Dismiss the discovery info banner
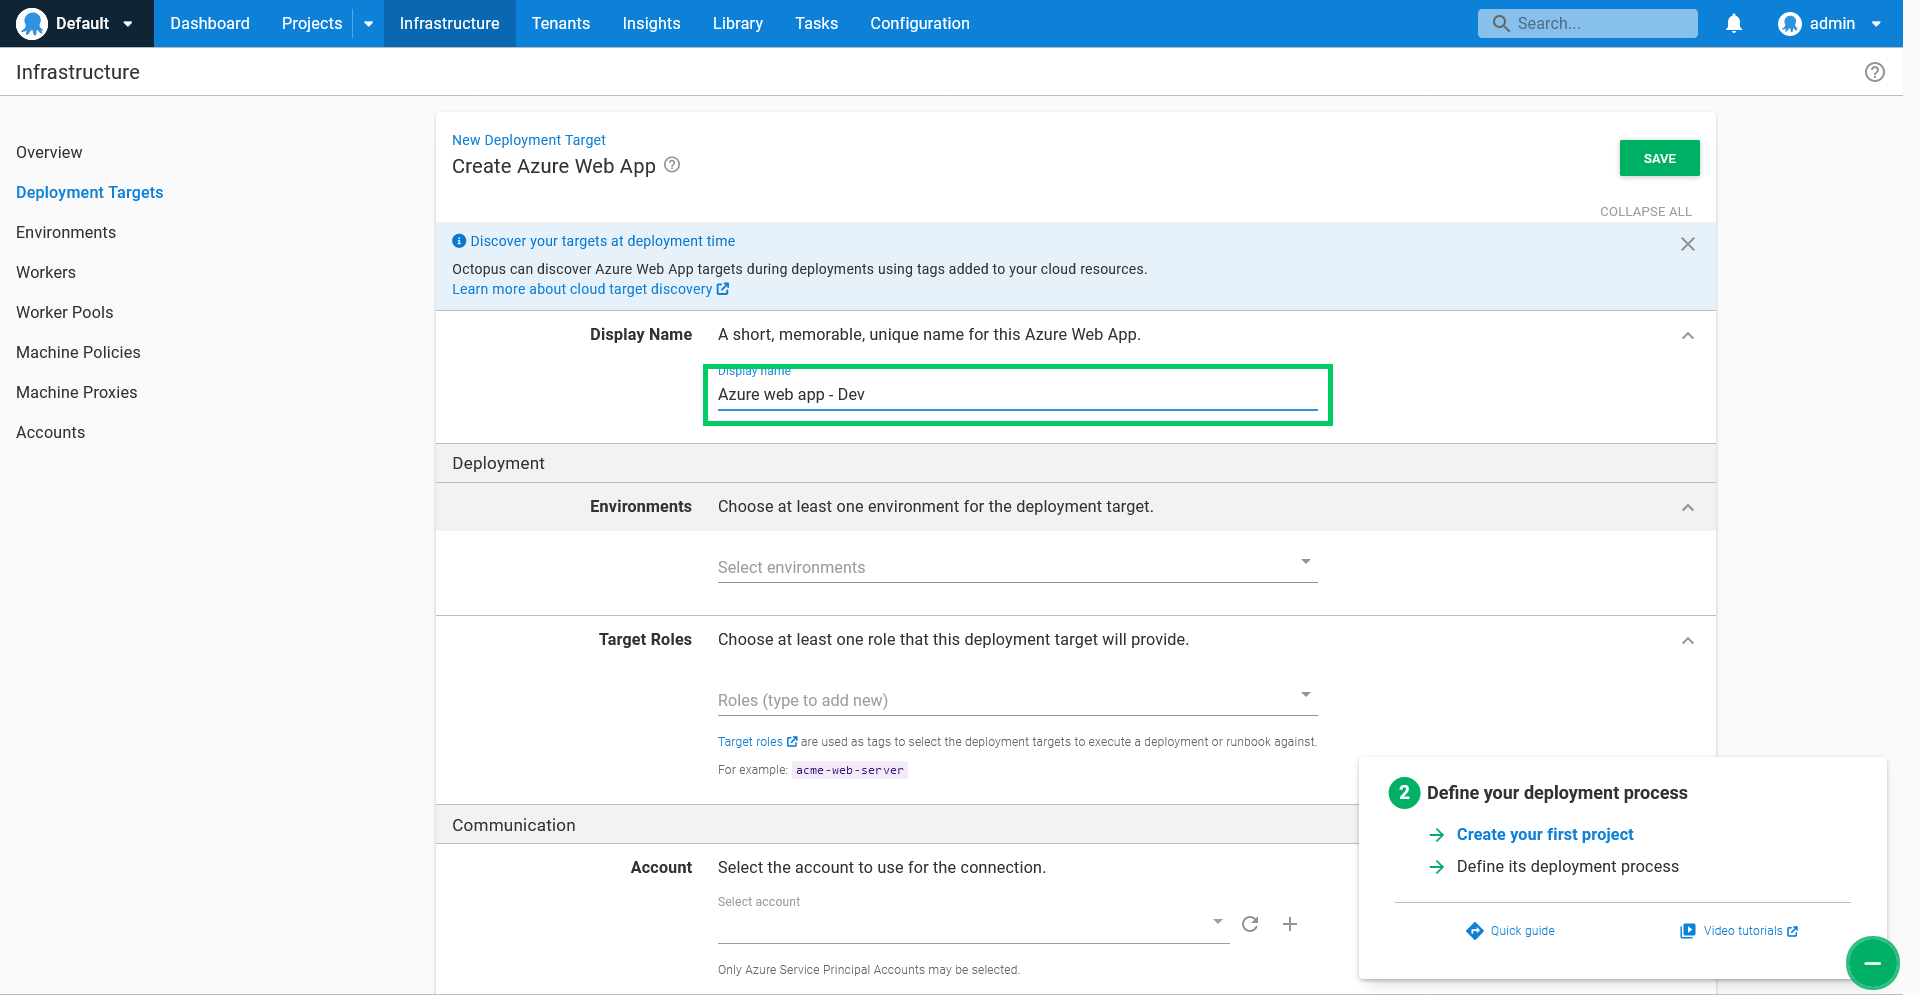Screen dimensions: 1920x995 click(1688, 244)
